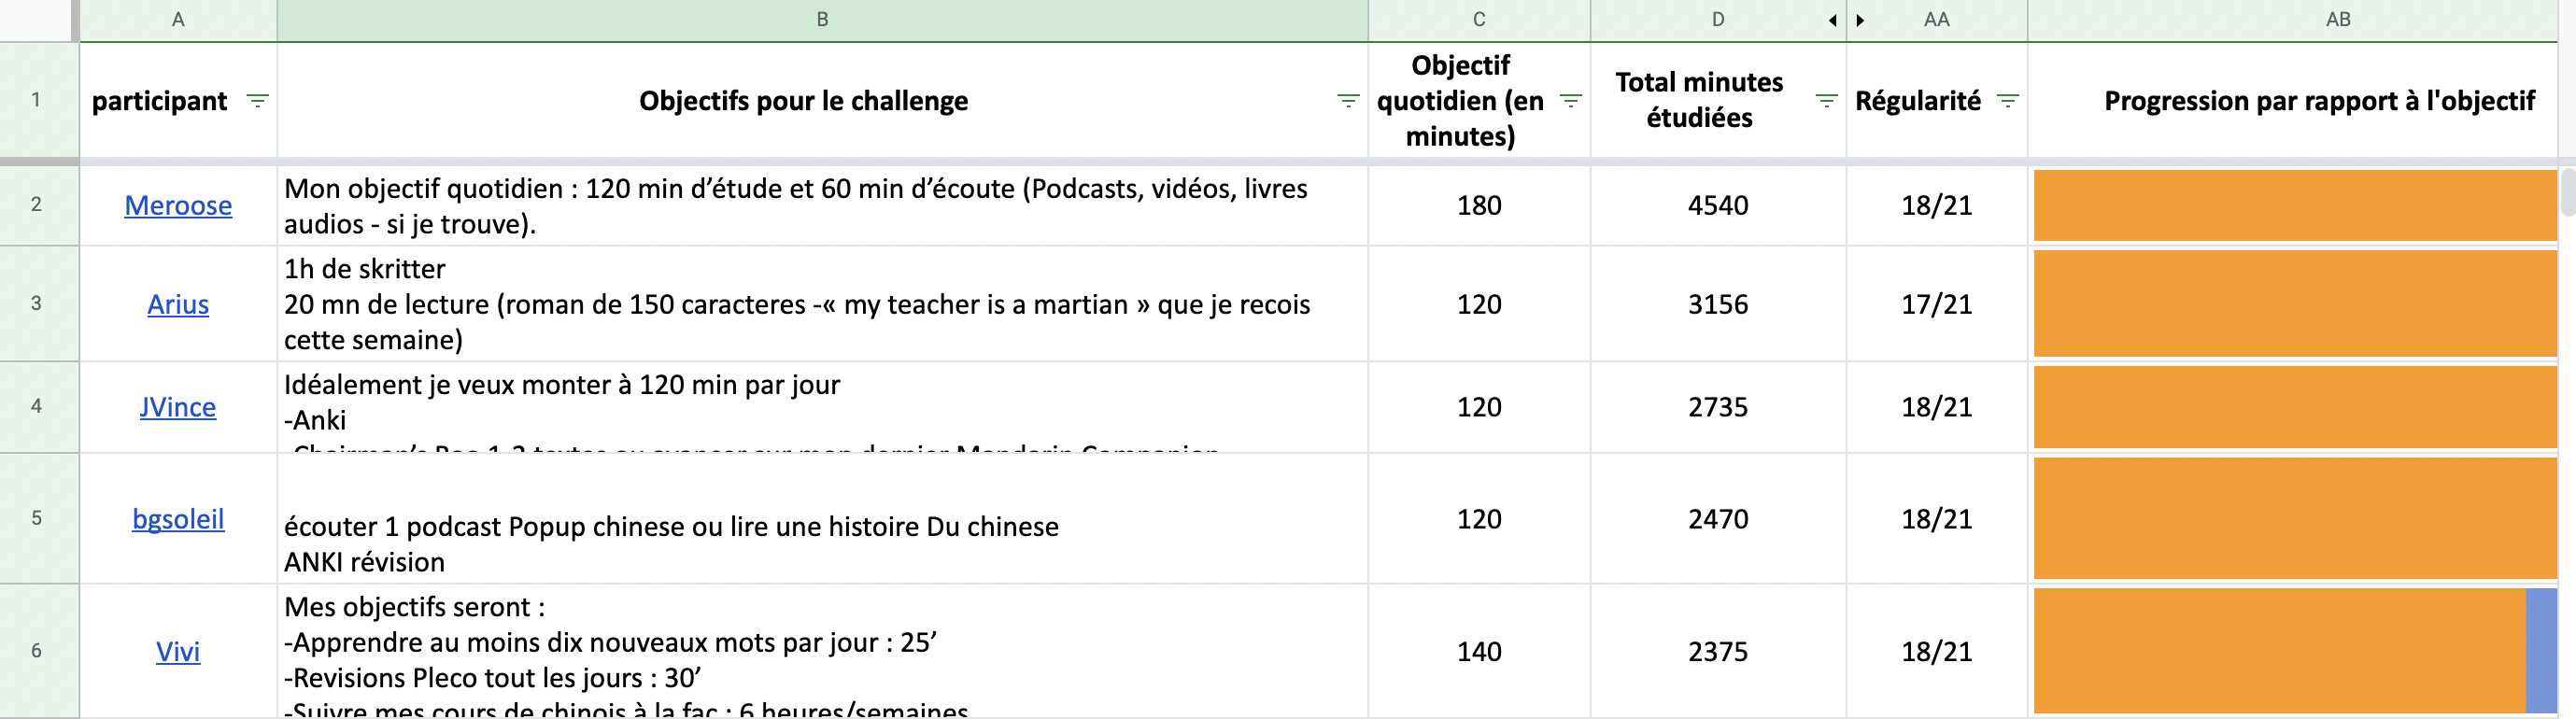Expand hidden columns with right arrow
This screenshot has height=719, width=2576.
point(1860,20)
